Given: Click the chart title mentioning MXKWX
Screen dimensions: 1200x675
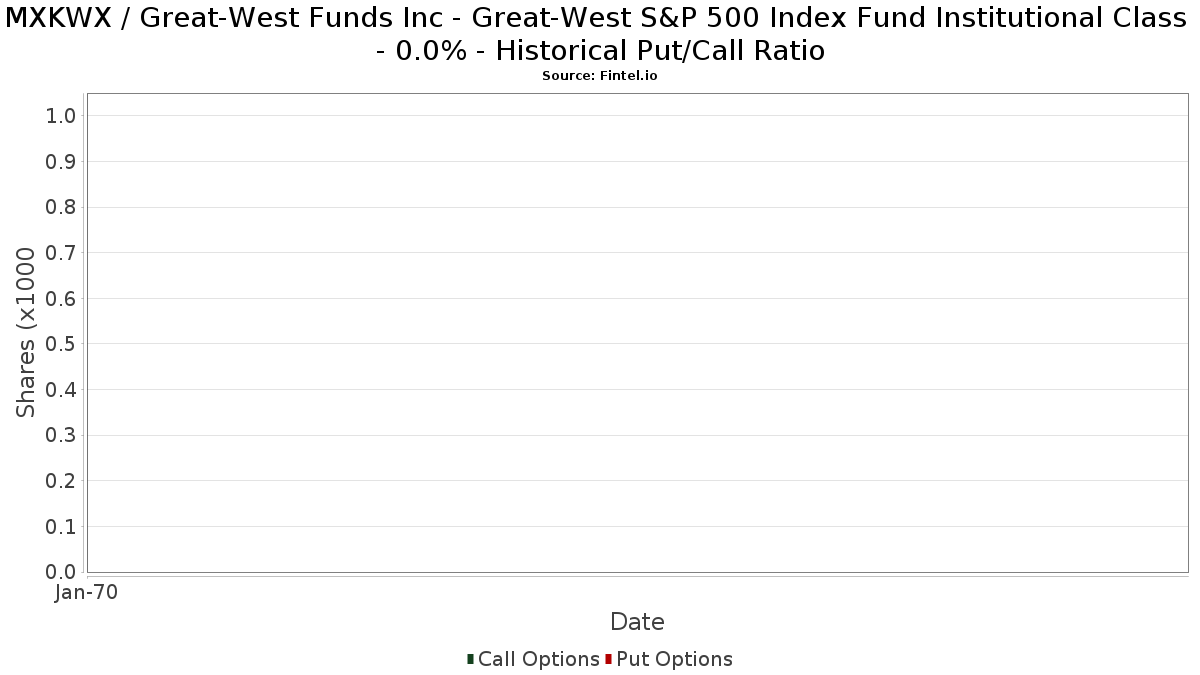Looking at the screenshot, I should [600, 34].
